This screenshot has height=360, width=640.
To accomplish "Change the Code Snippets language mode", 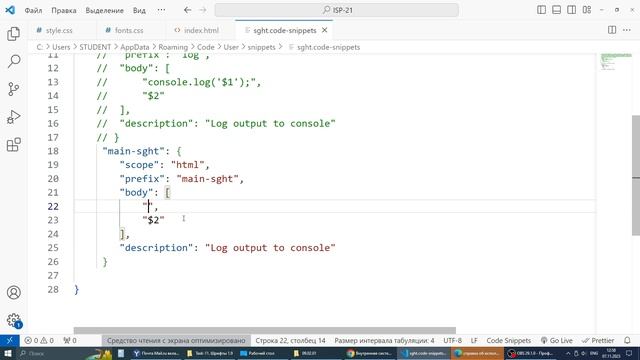I will [x=509, y=340].
